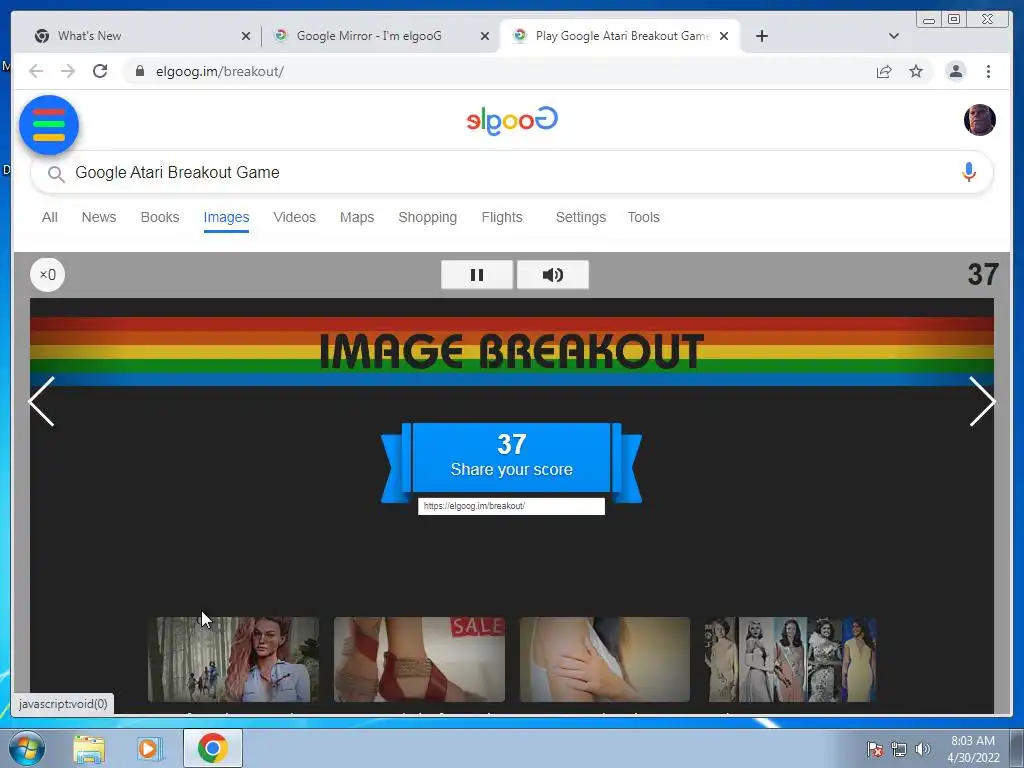The image size is (1024, 768).
Task: Pause the Breakout game
Action: (x=477, y=275)
